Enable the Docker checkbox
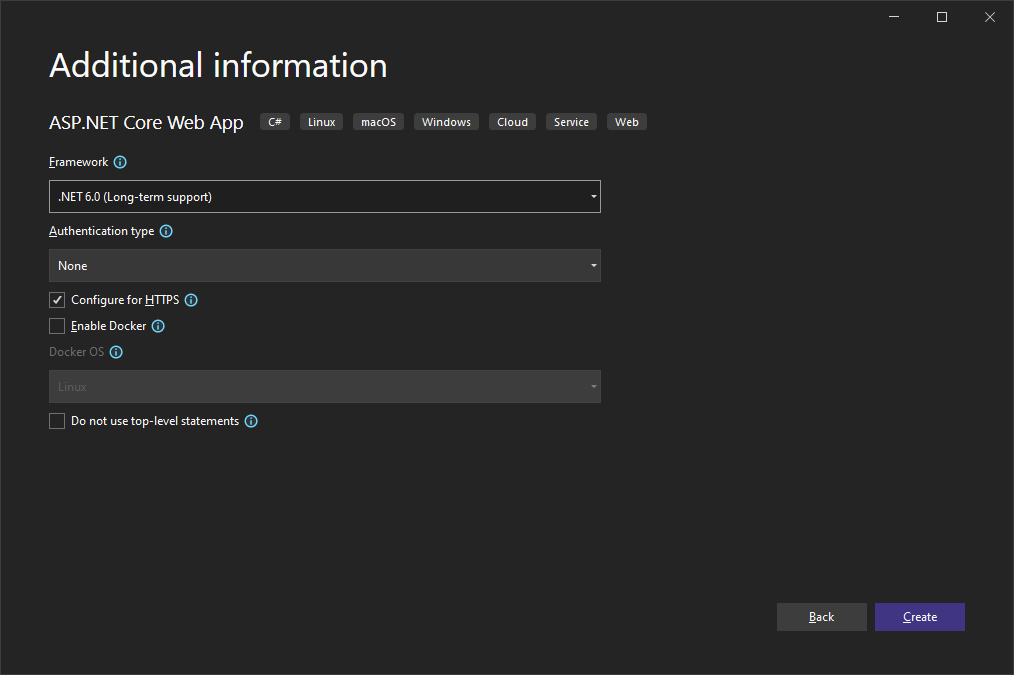Image resolution: width=1014 pixels, height=675 pixels. 57,326
